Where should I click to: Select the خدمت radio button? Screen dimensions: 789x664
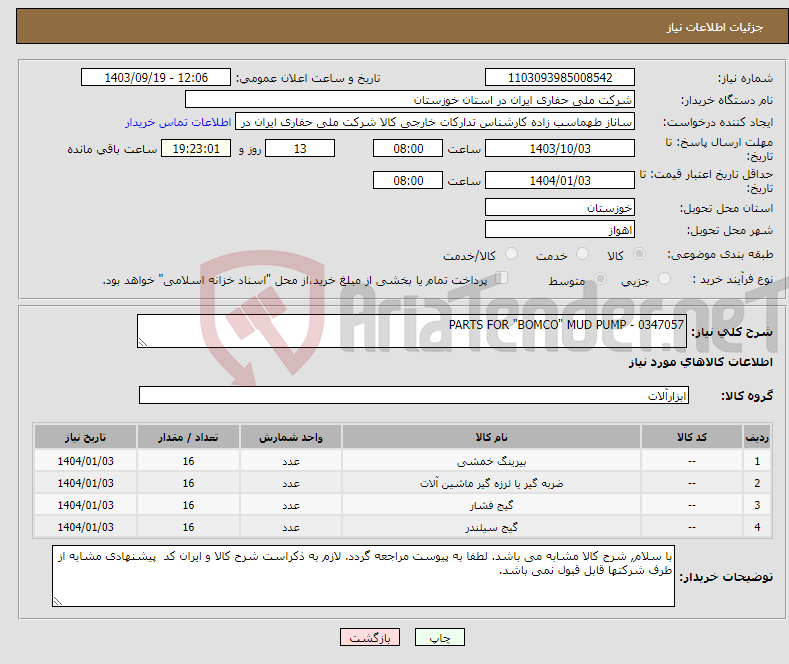tap(582, 254)
